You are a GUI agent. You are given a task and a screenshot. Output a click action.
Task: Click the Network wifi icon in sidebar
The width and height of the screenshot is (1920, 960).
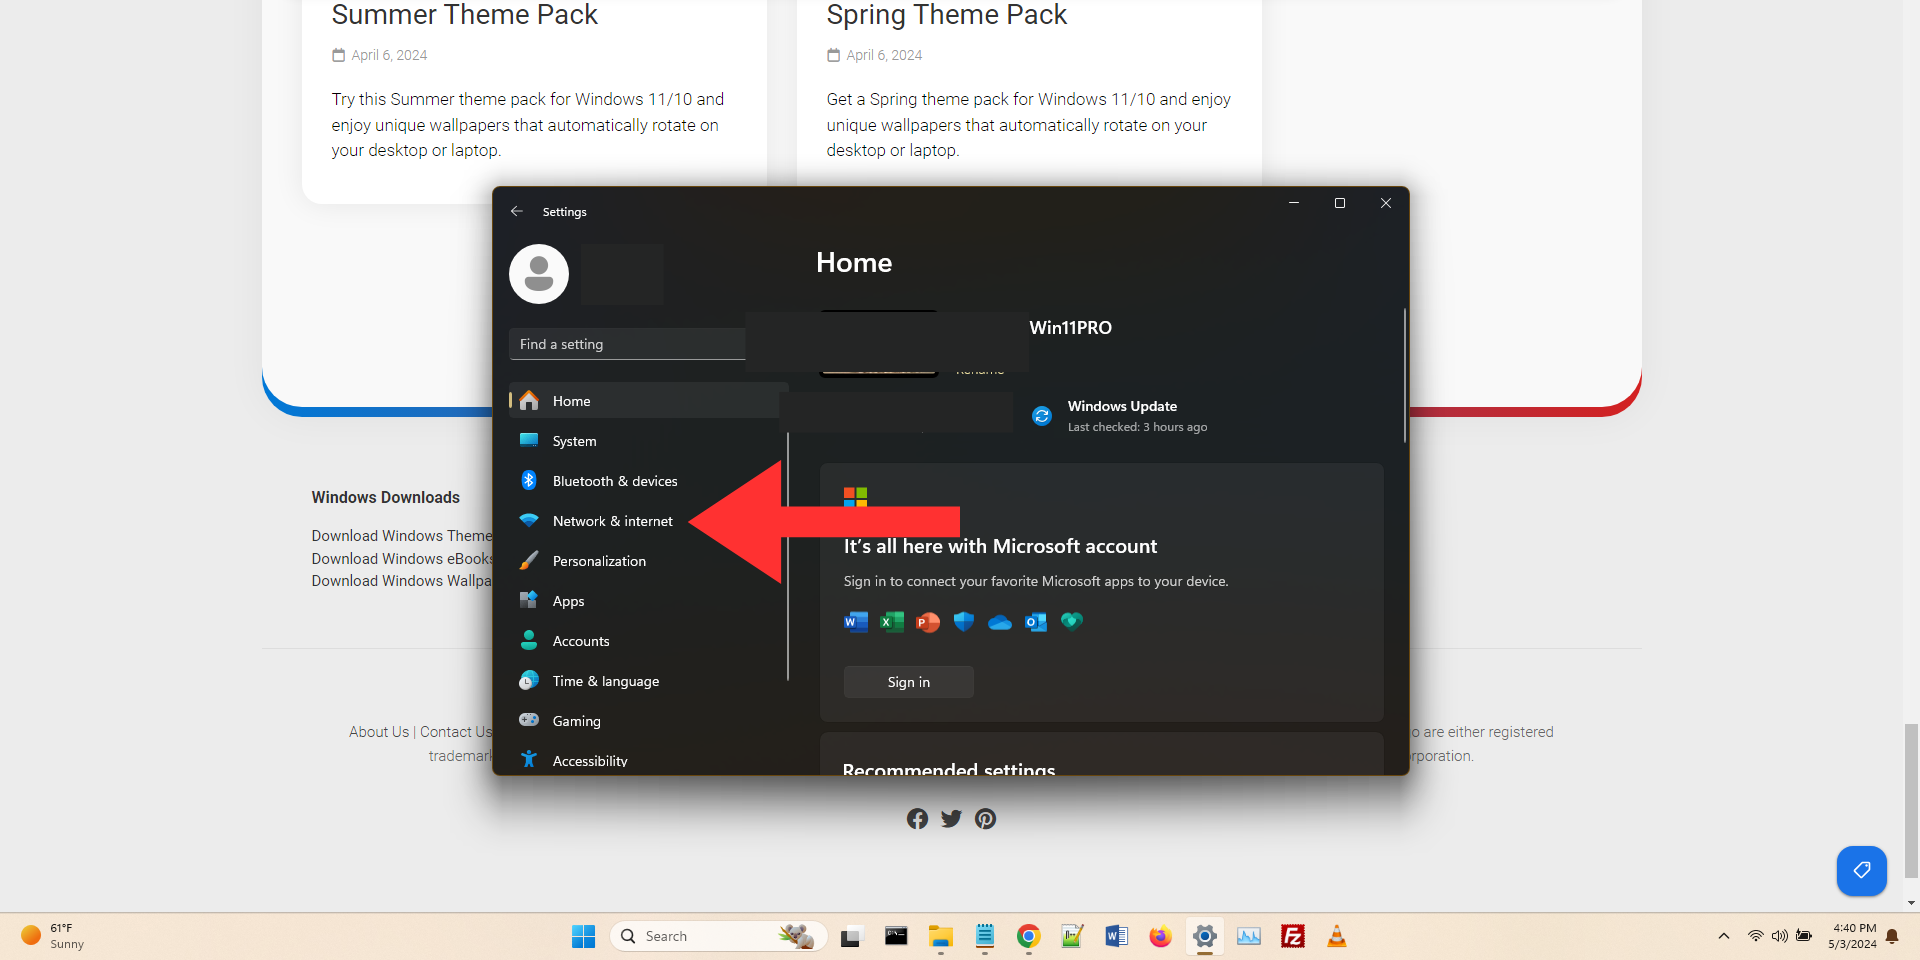tap(529, 520)
